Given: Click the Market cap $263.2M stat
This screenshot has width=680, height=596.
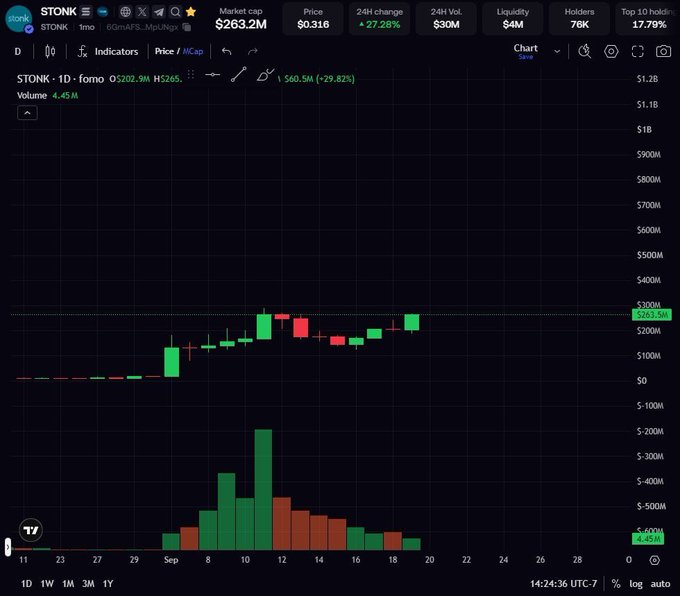Looking at the screenshot, I should 241,19.
